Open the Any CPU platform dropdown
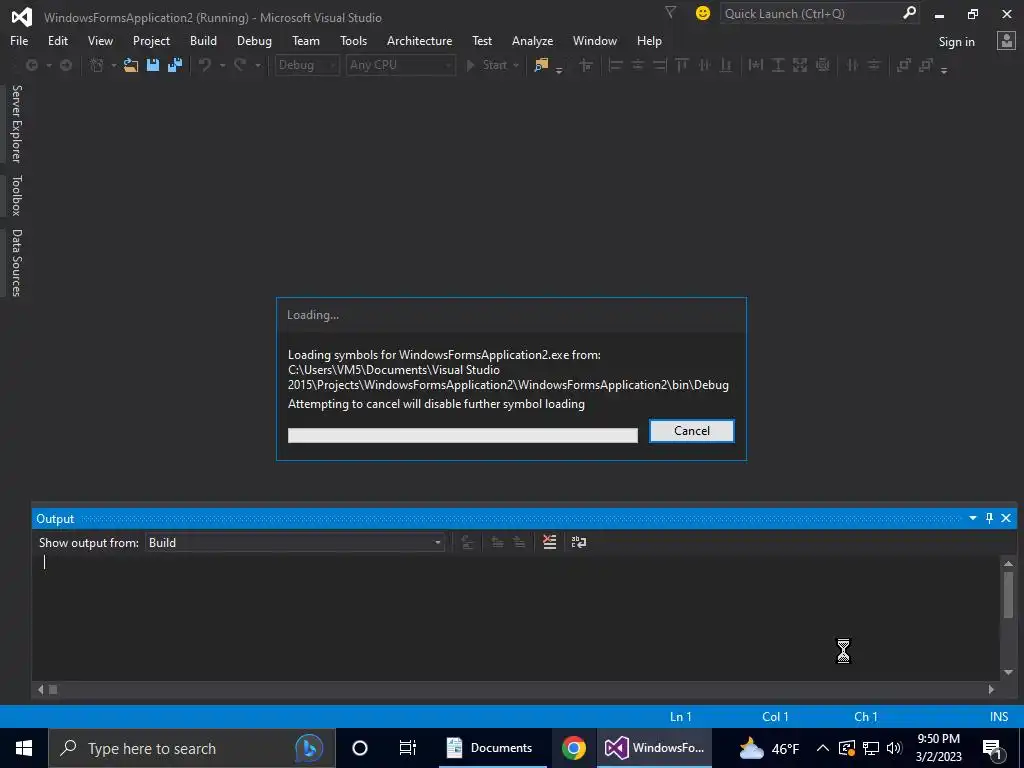The image size is (1024, 768). point(400,65)
